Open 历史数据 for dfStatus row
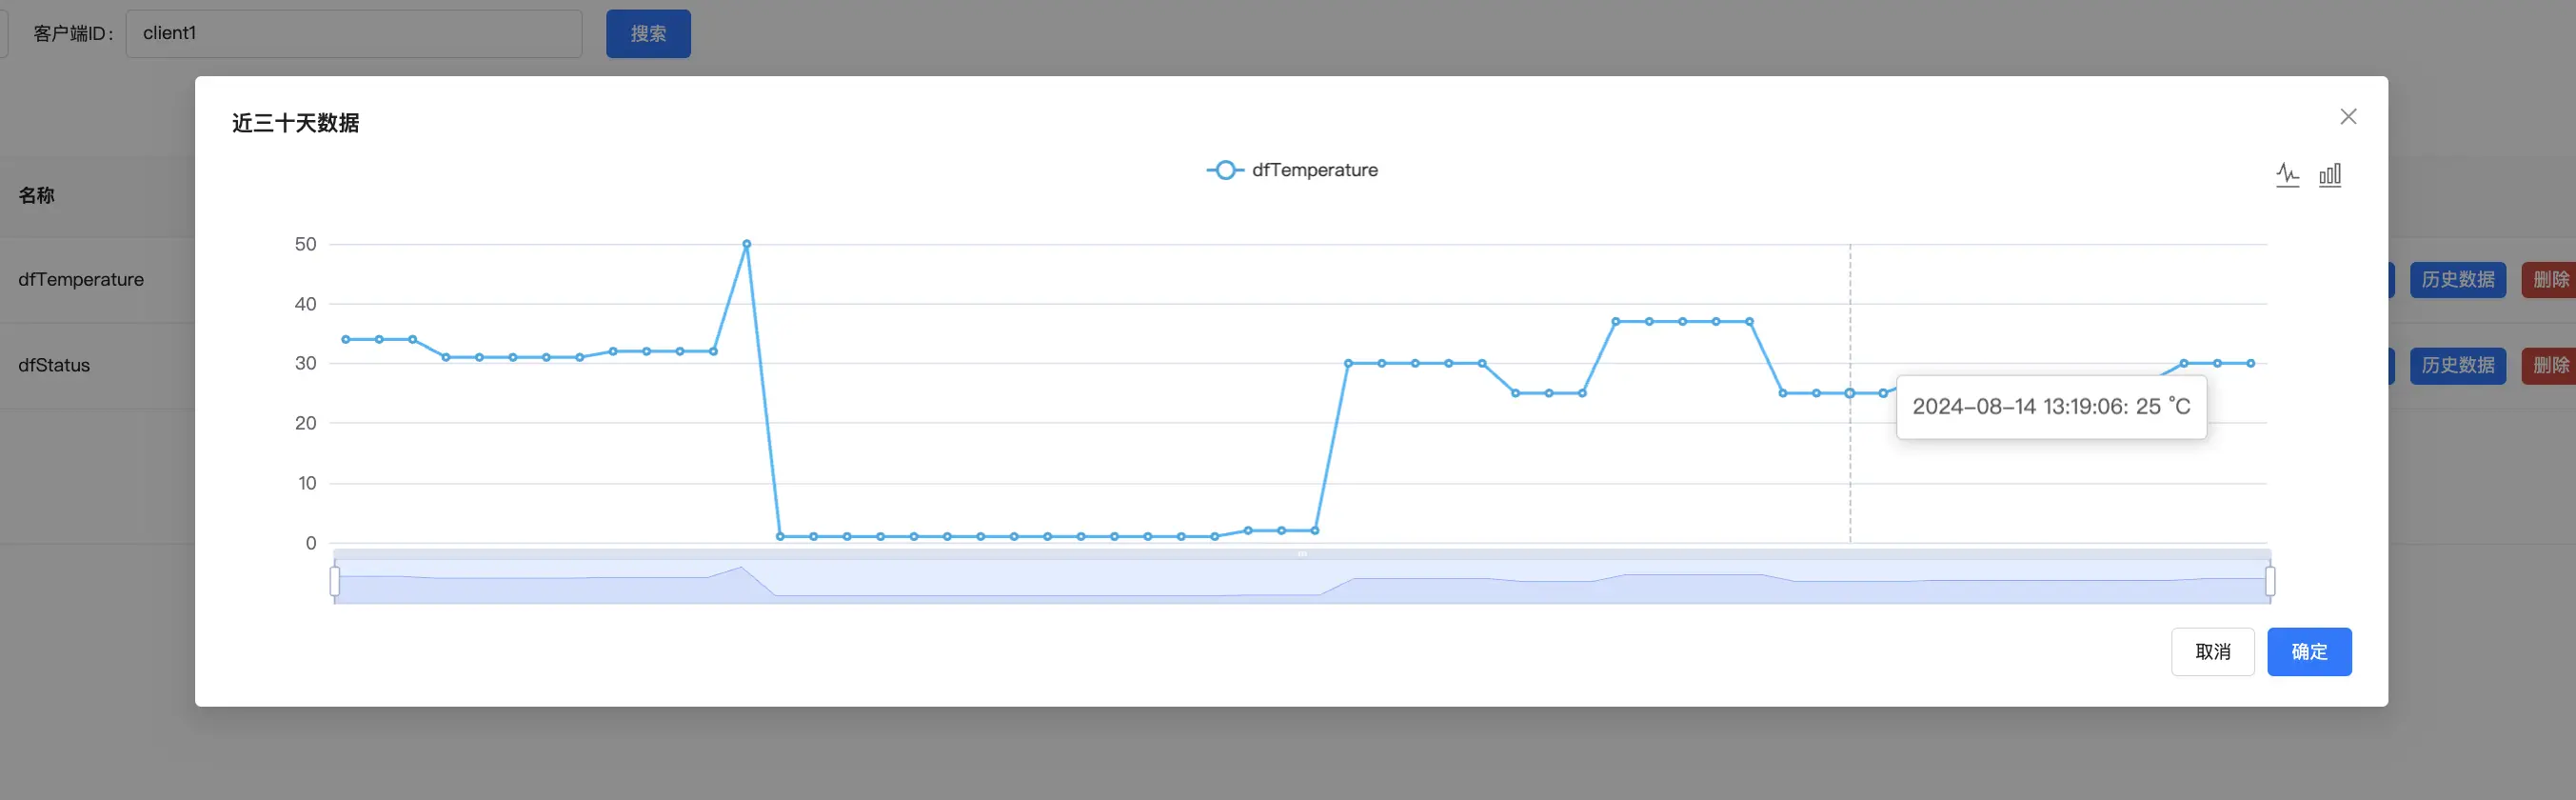Viewport: 2576px width, 800px height. click(x=2457, y=365)
